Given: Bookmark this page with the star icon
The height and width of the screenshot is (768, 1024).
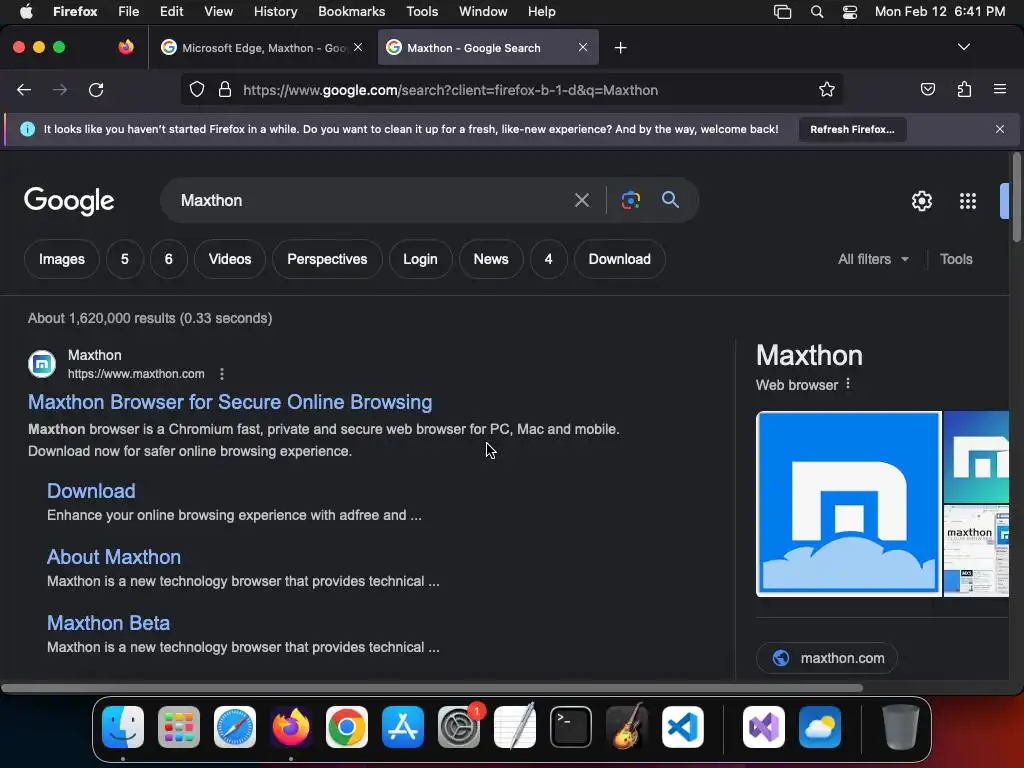Looking at the screenshot, I should point(827,89).
